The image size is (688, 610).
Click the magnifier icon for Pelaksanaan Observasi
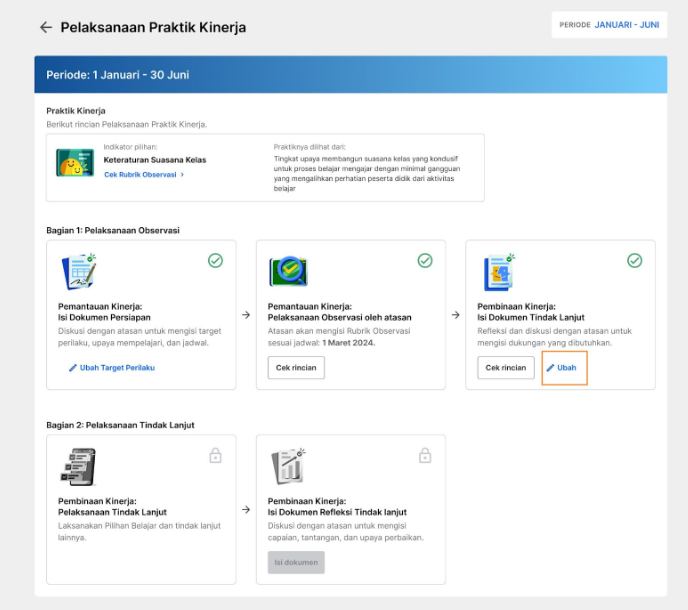pyautogui.click(x=288, y=271)
